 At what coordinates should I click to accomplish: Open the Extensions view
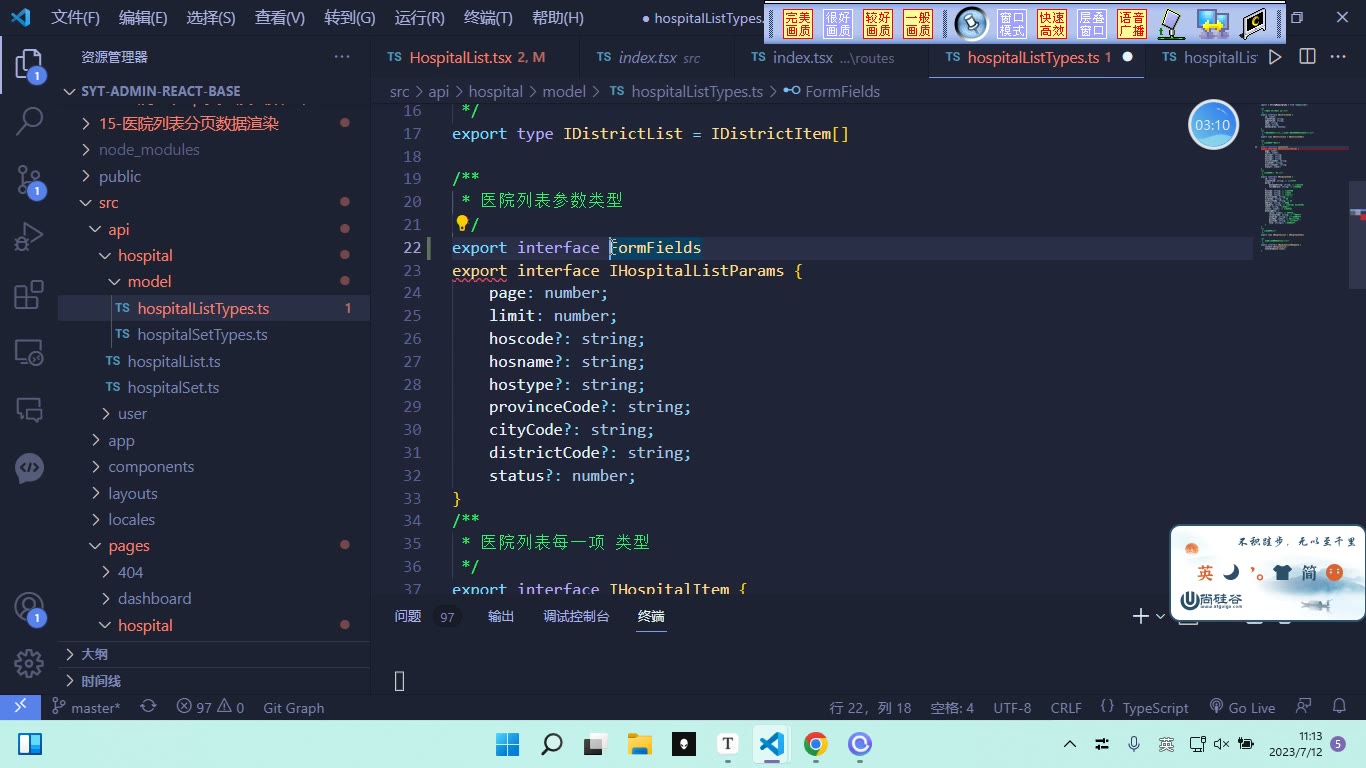coord(29,295)
